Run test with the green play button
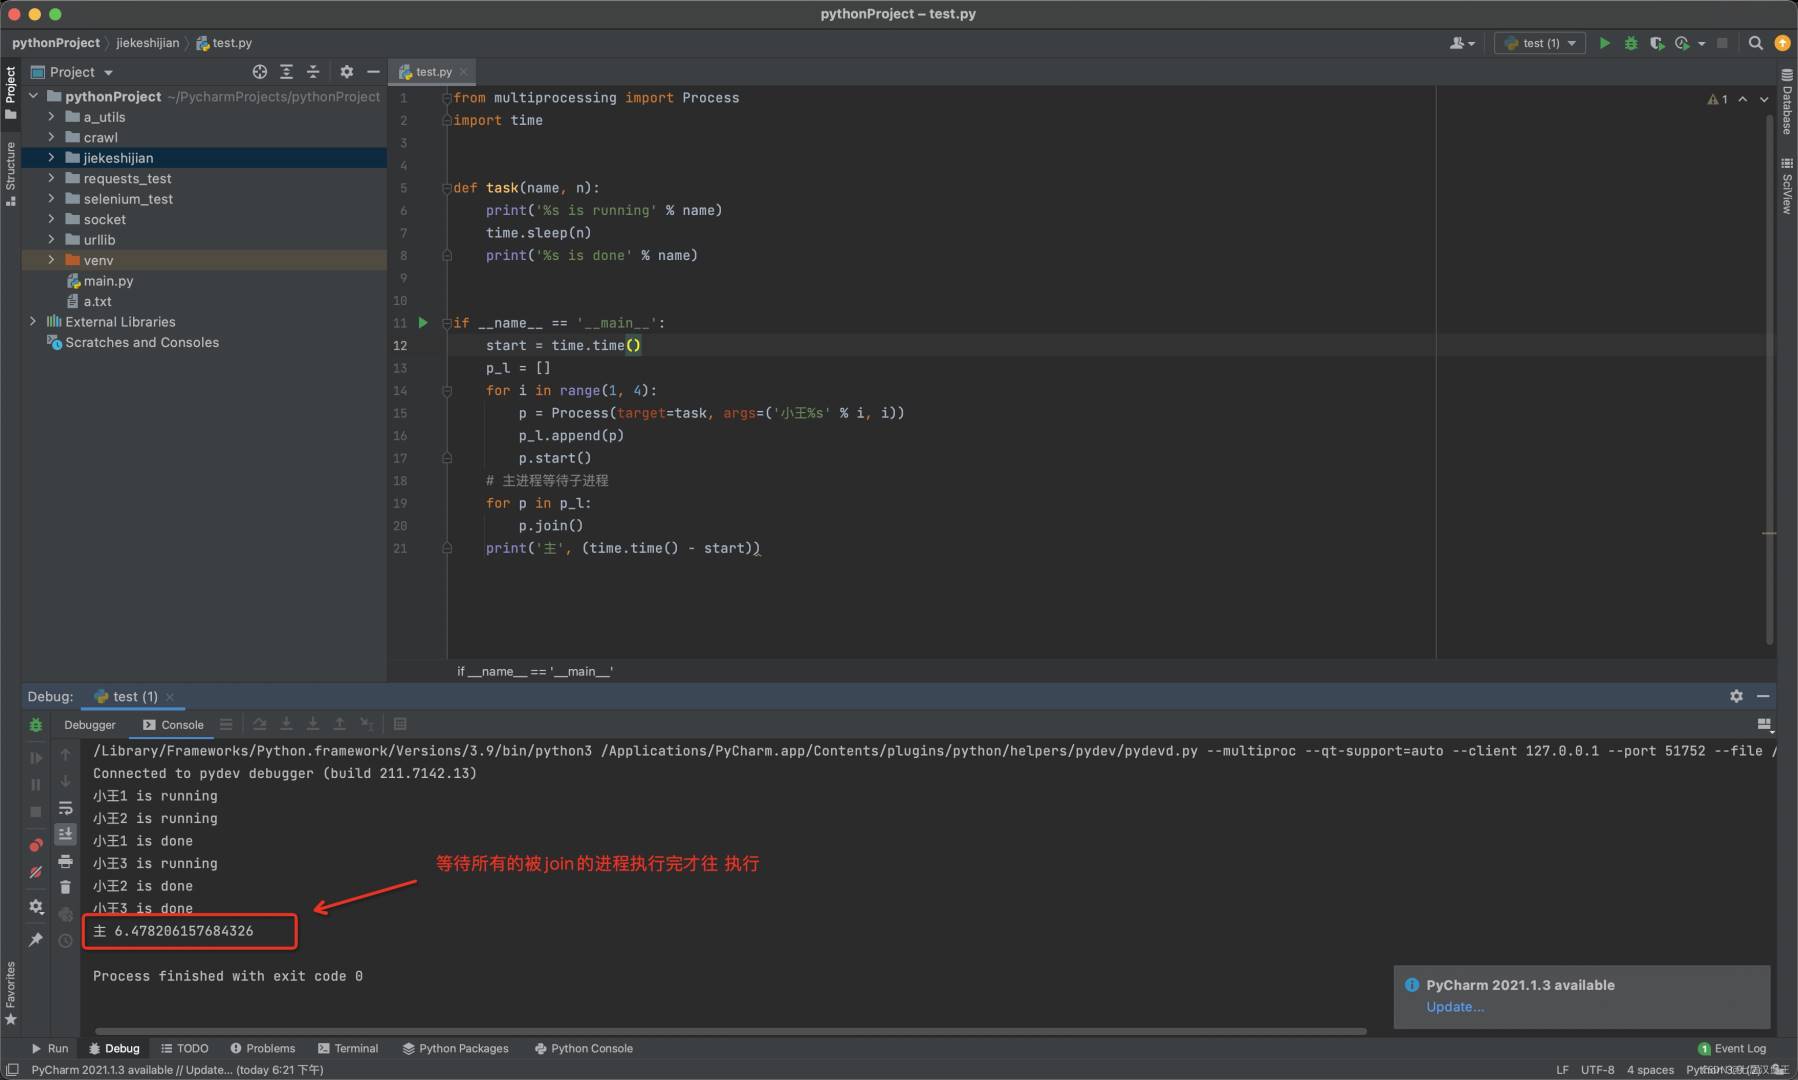Image resolution: width=1798 pixels, height=1080 pixels. pyautogui.click(x=1604, y=43)
